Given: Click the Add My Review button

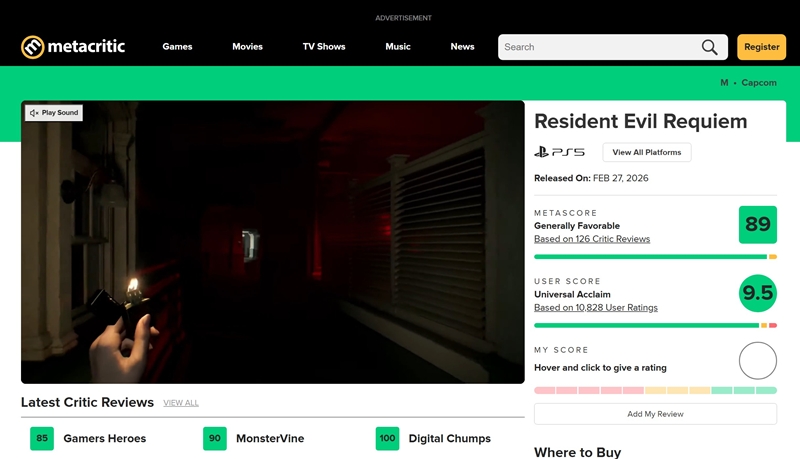Looking at the screenshot, I should 655,414.
